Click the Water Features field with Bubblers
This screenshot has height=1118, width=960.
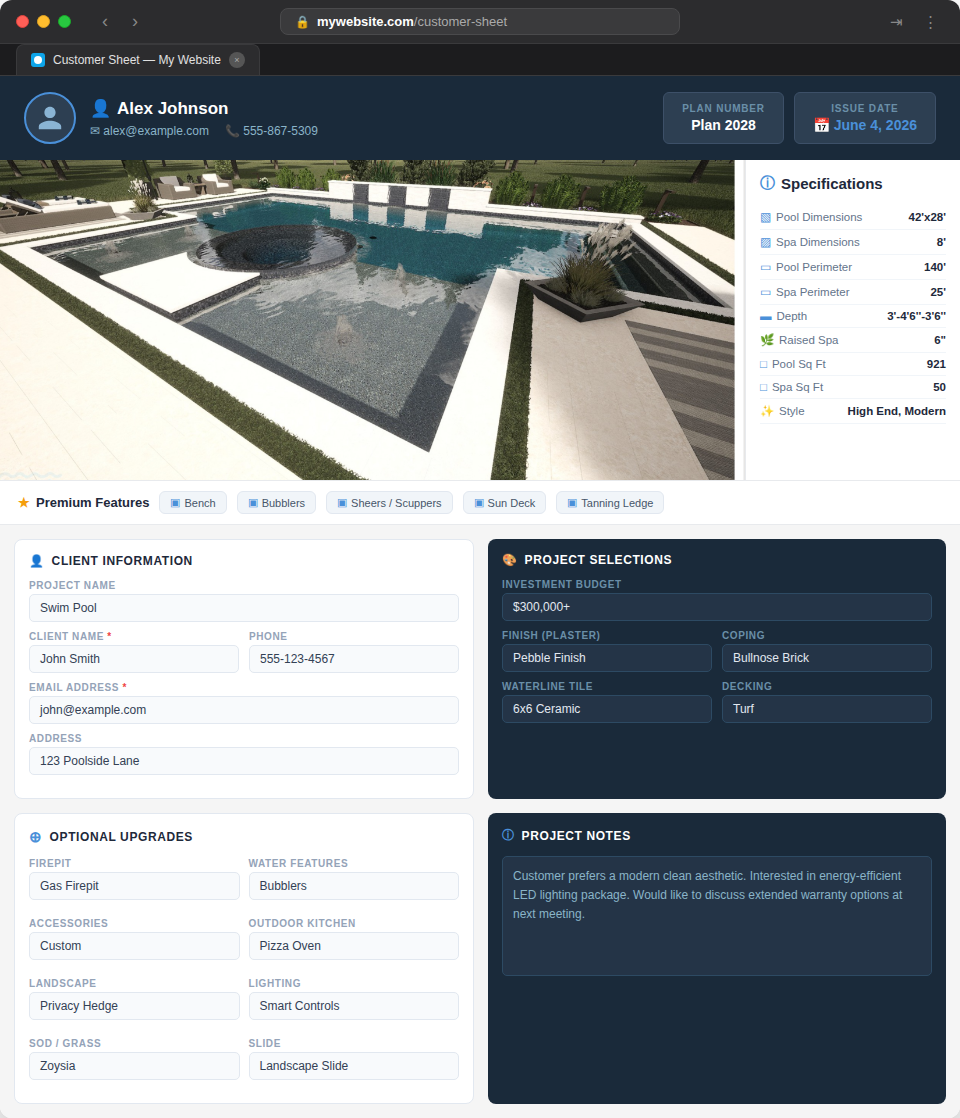(x=354, y=886)
